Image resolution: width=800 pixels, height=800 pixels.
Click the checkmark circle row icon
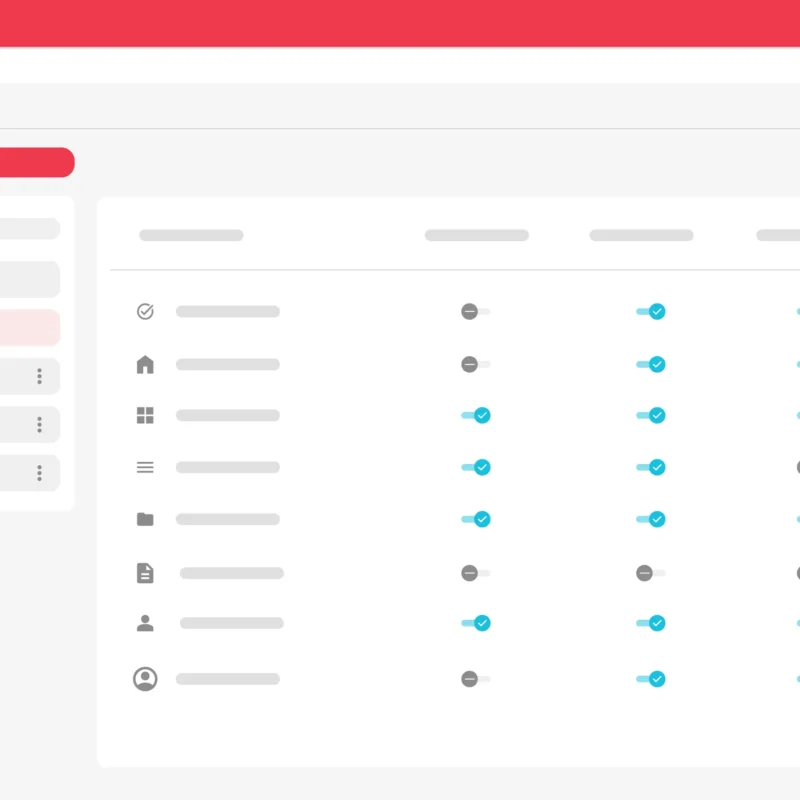145,311
